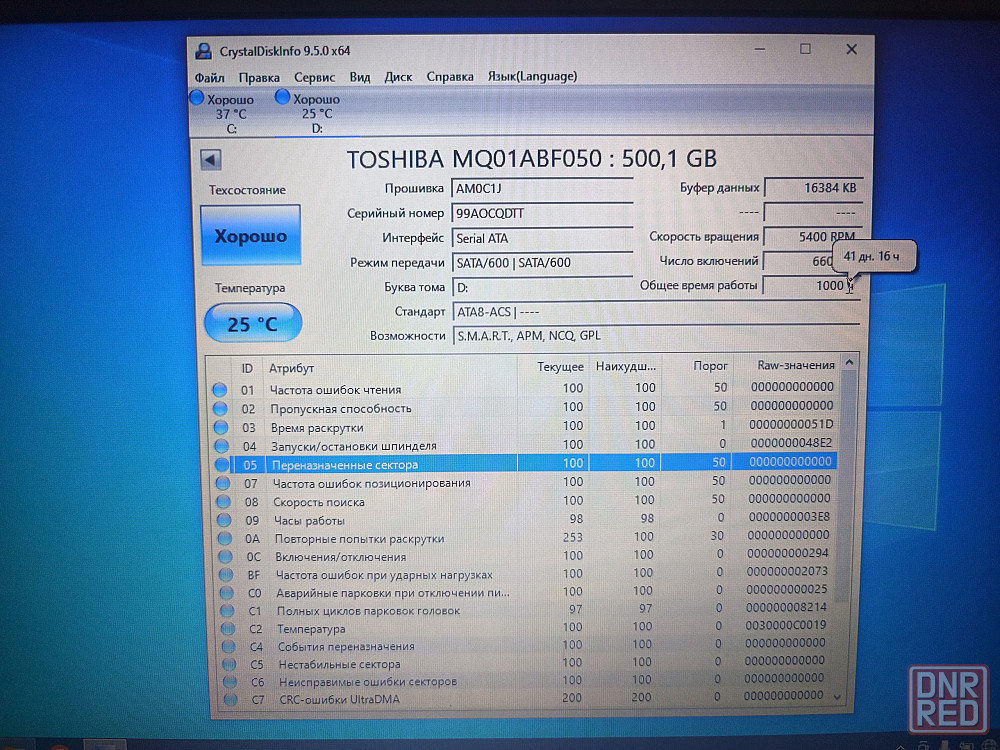Click status dot for attribute C7
The image size is (1000, 750).
pos(231,699)
